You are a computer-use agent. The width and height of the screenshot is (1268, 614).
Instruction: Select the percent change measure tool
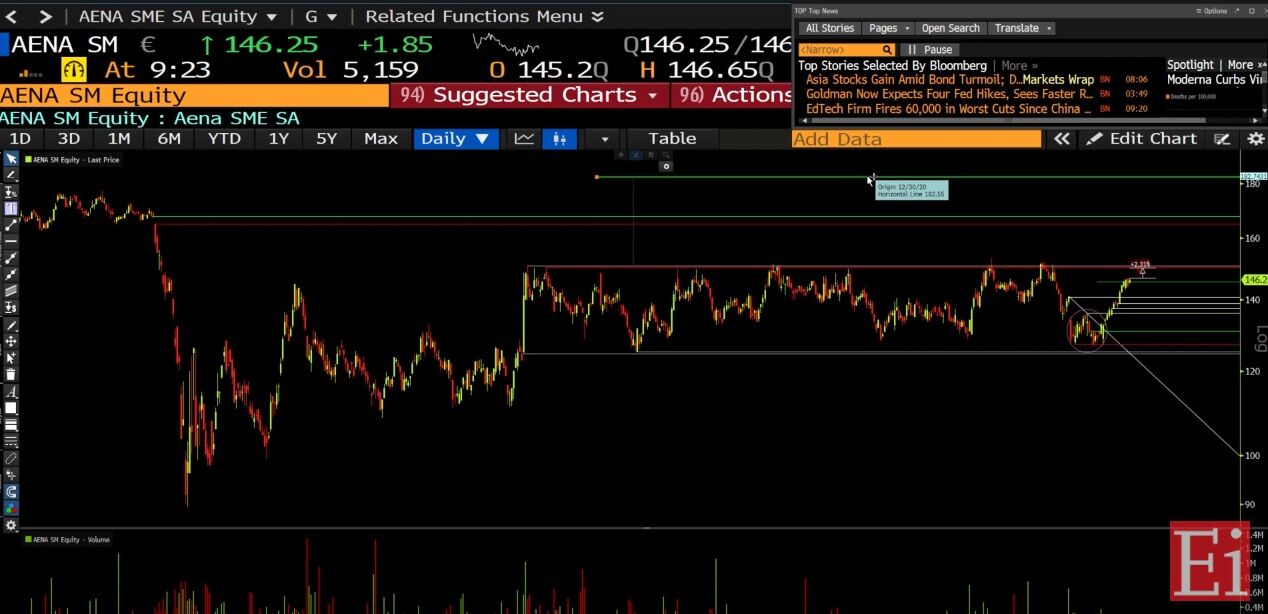pyautogui.click(x=11, y=192)
